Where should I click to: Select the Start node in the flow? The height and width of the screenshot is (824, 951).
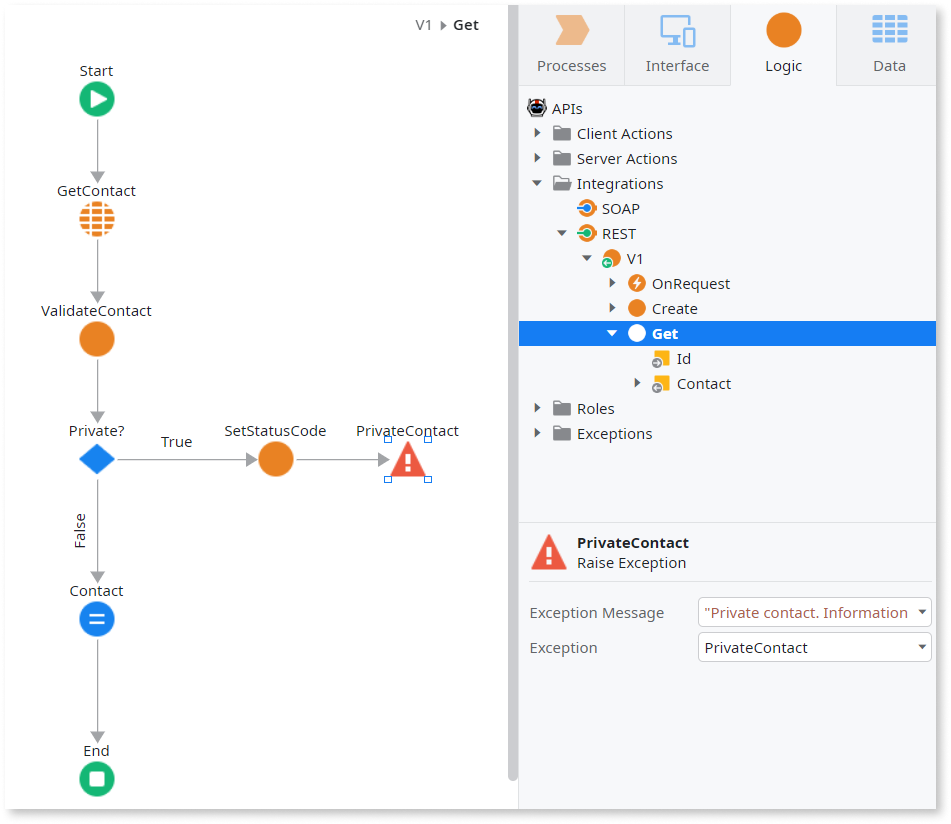click(96, 98)
